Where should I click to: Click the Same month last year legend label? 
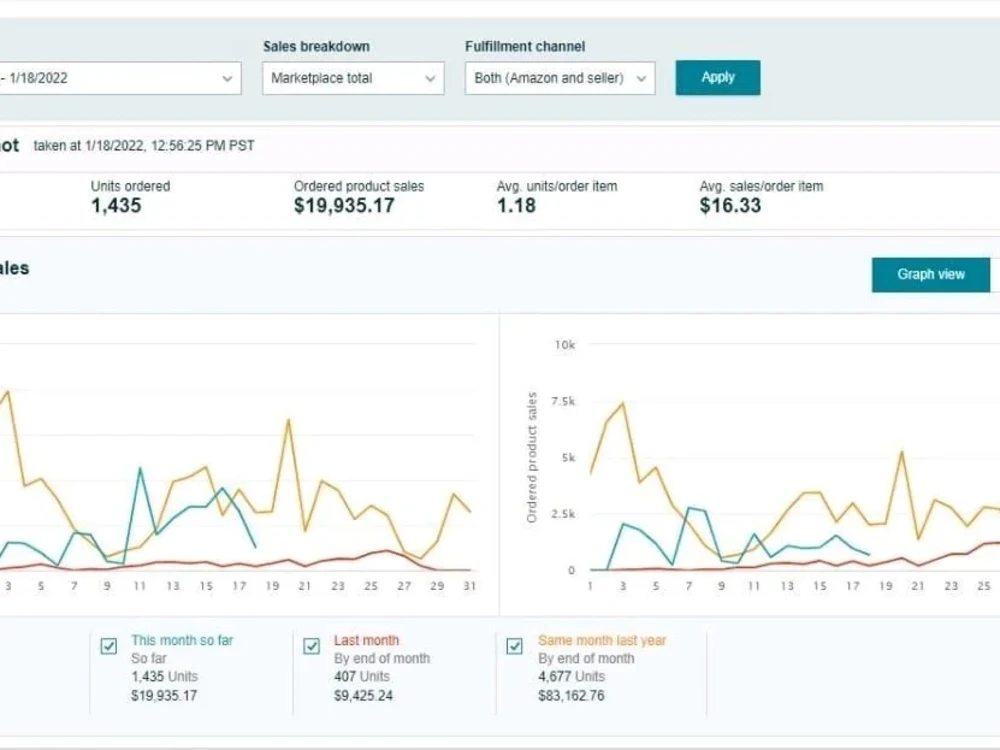pyautogui.click(x=602, y=640)
